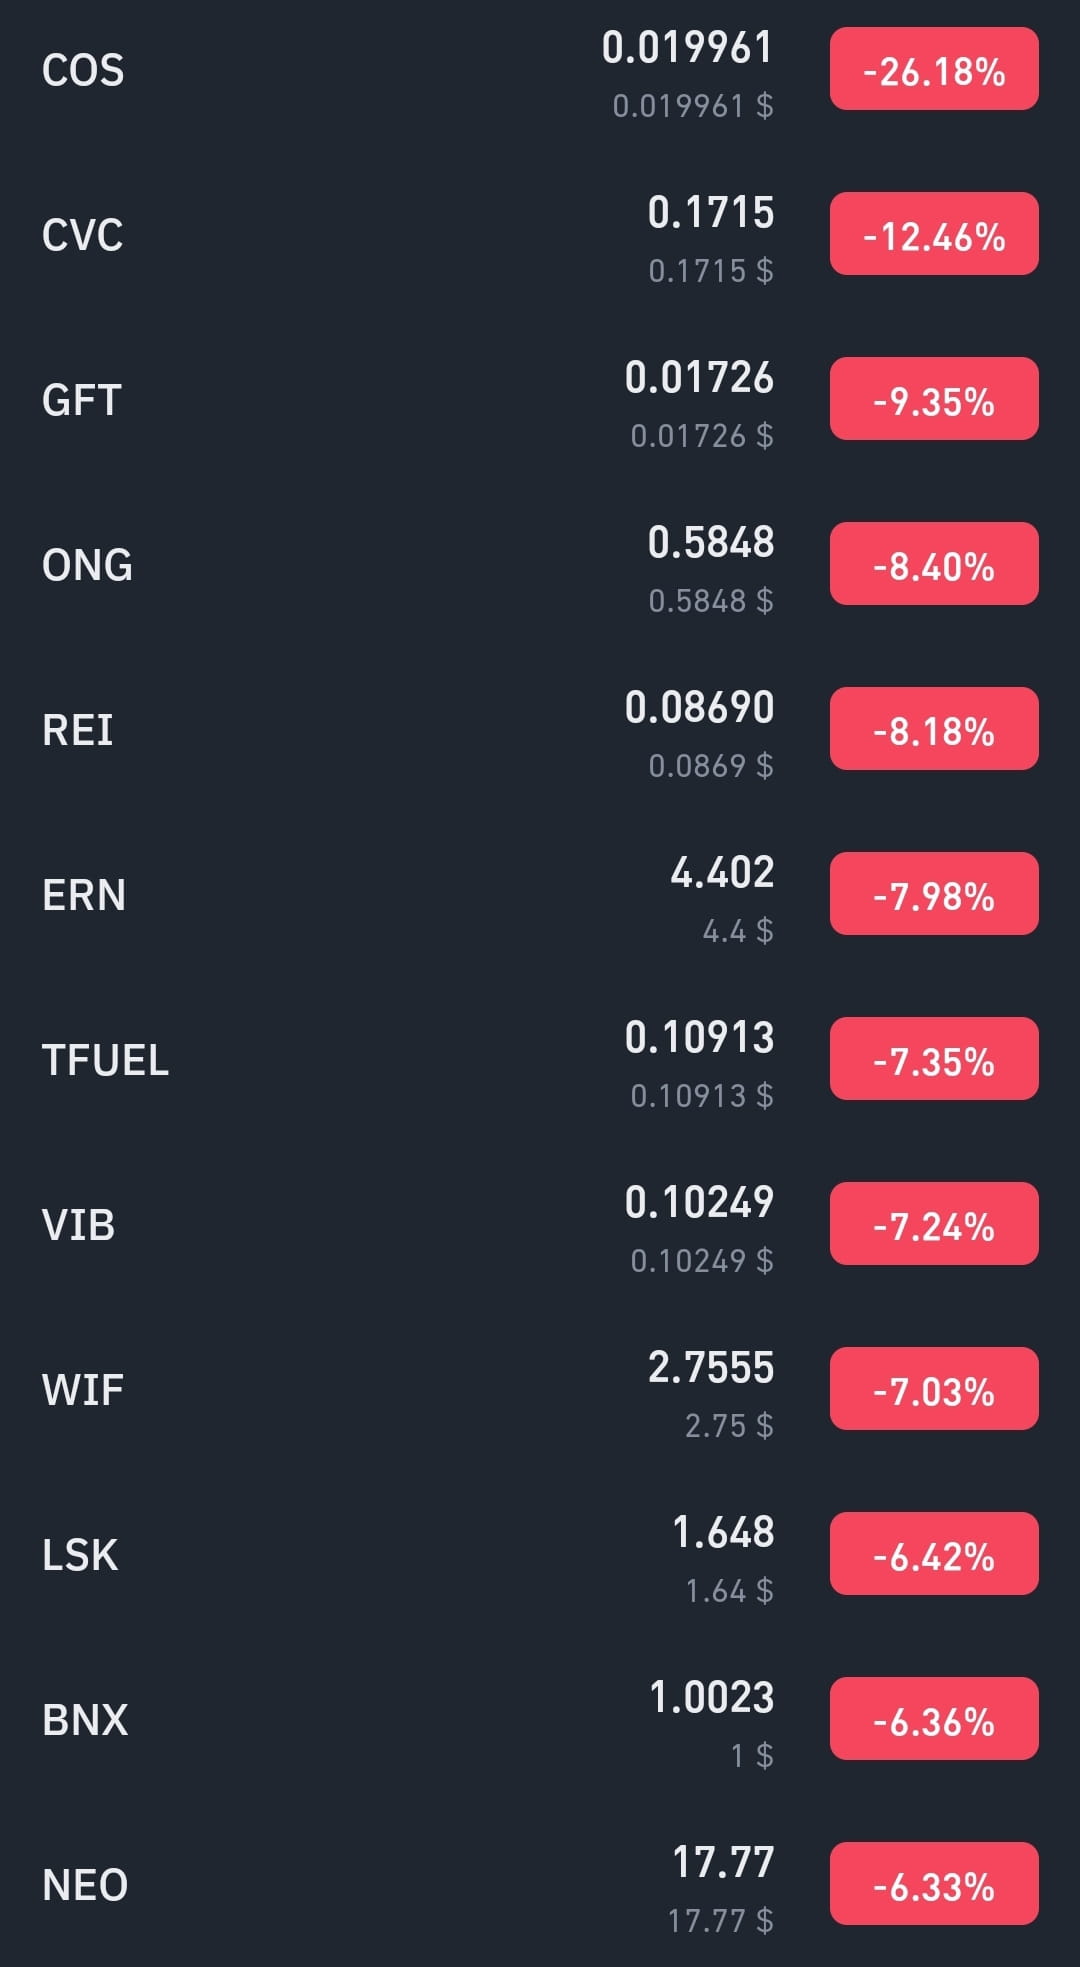Open the COS coin row

pos(540,70)
